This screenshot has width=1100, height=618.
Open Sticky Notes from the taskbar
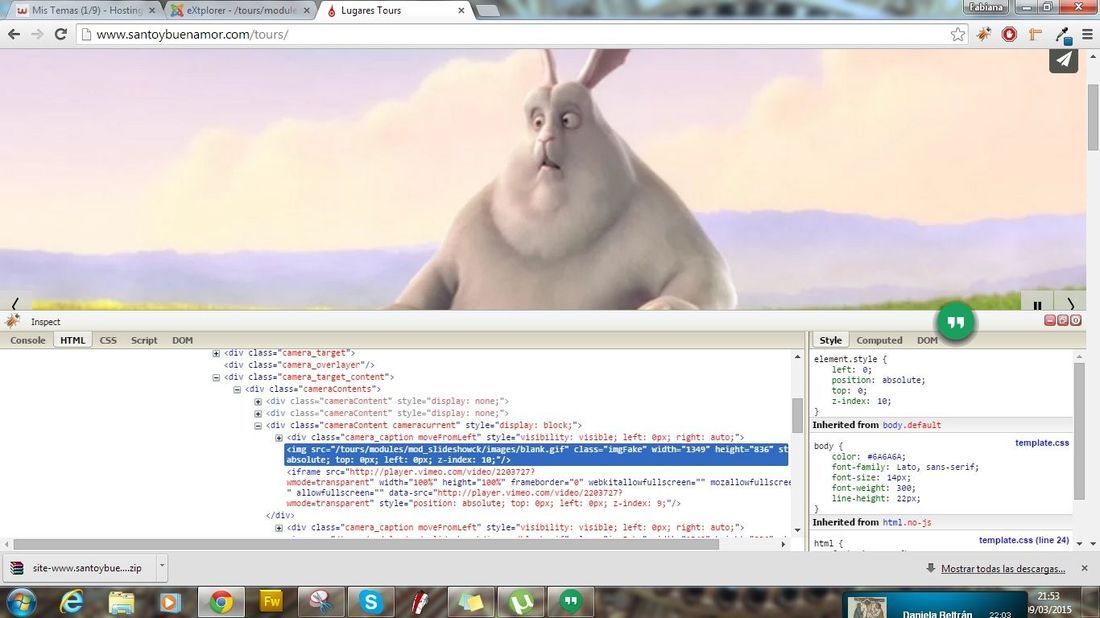(x=471, y=602)
